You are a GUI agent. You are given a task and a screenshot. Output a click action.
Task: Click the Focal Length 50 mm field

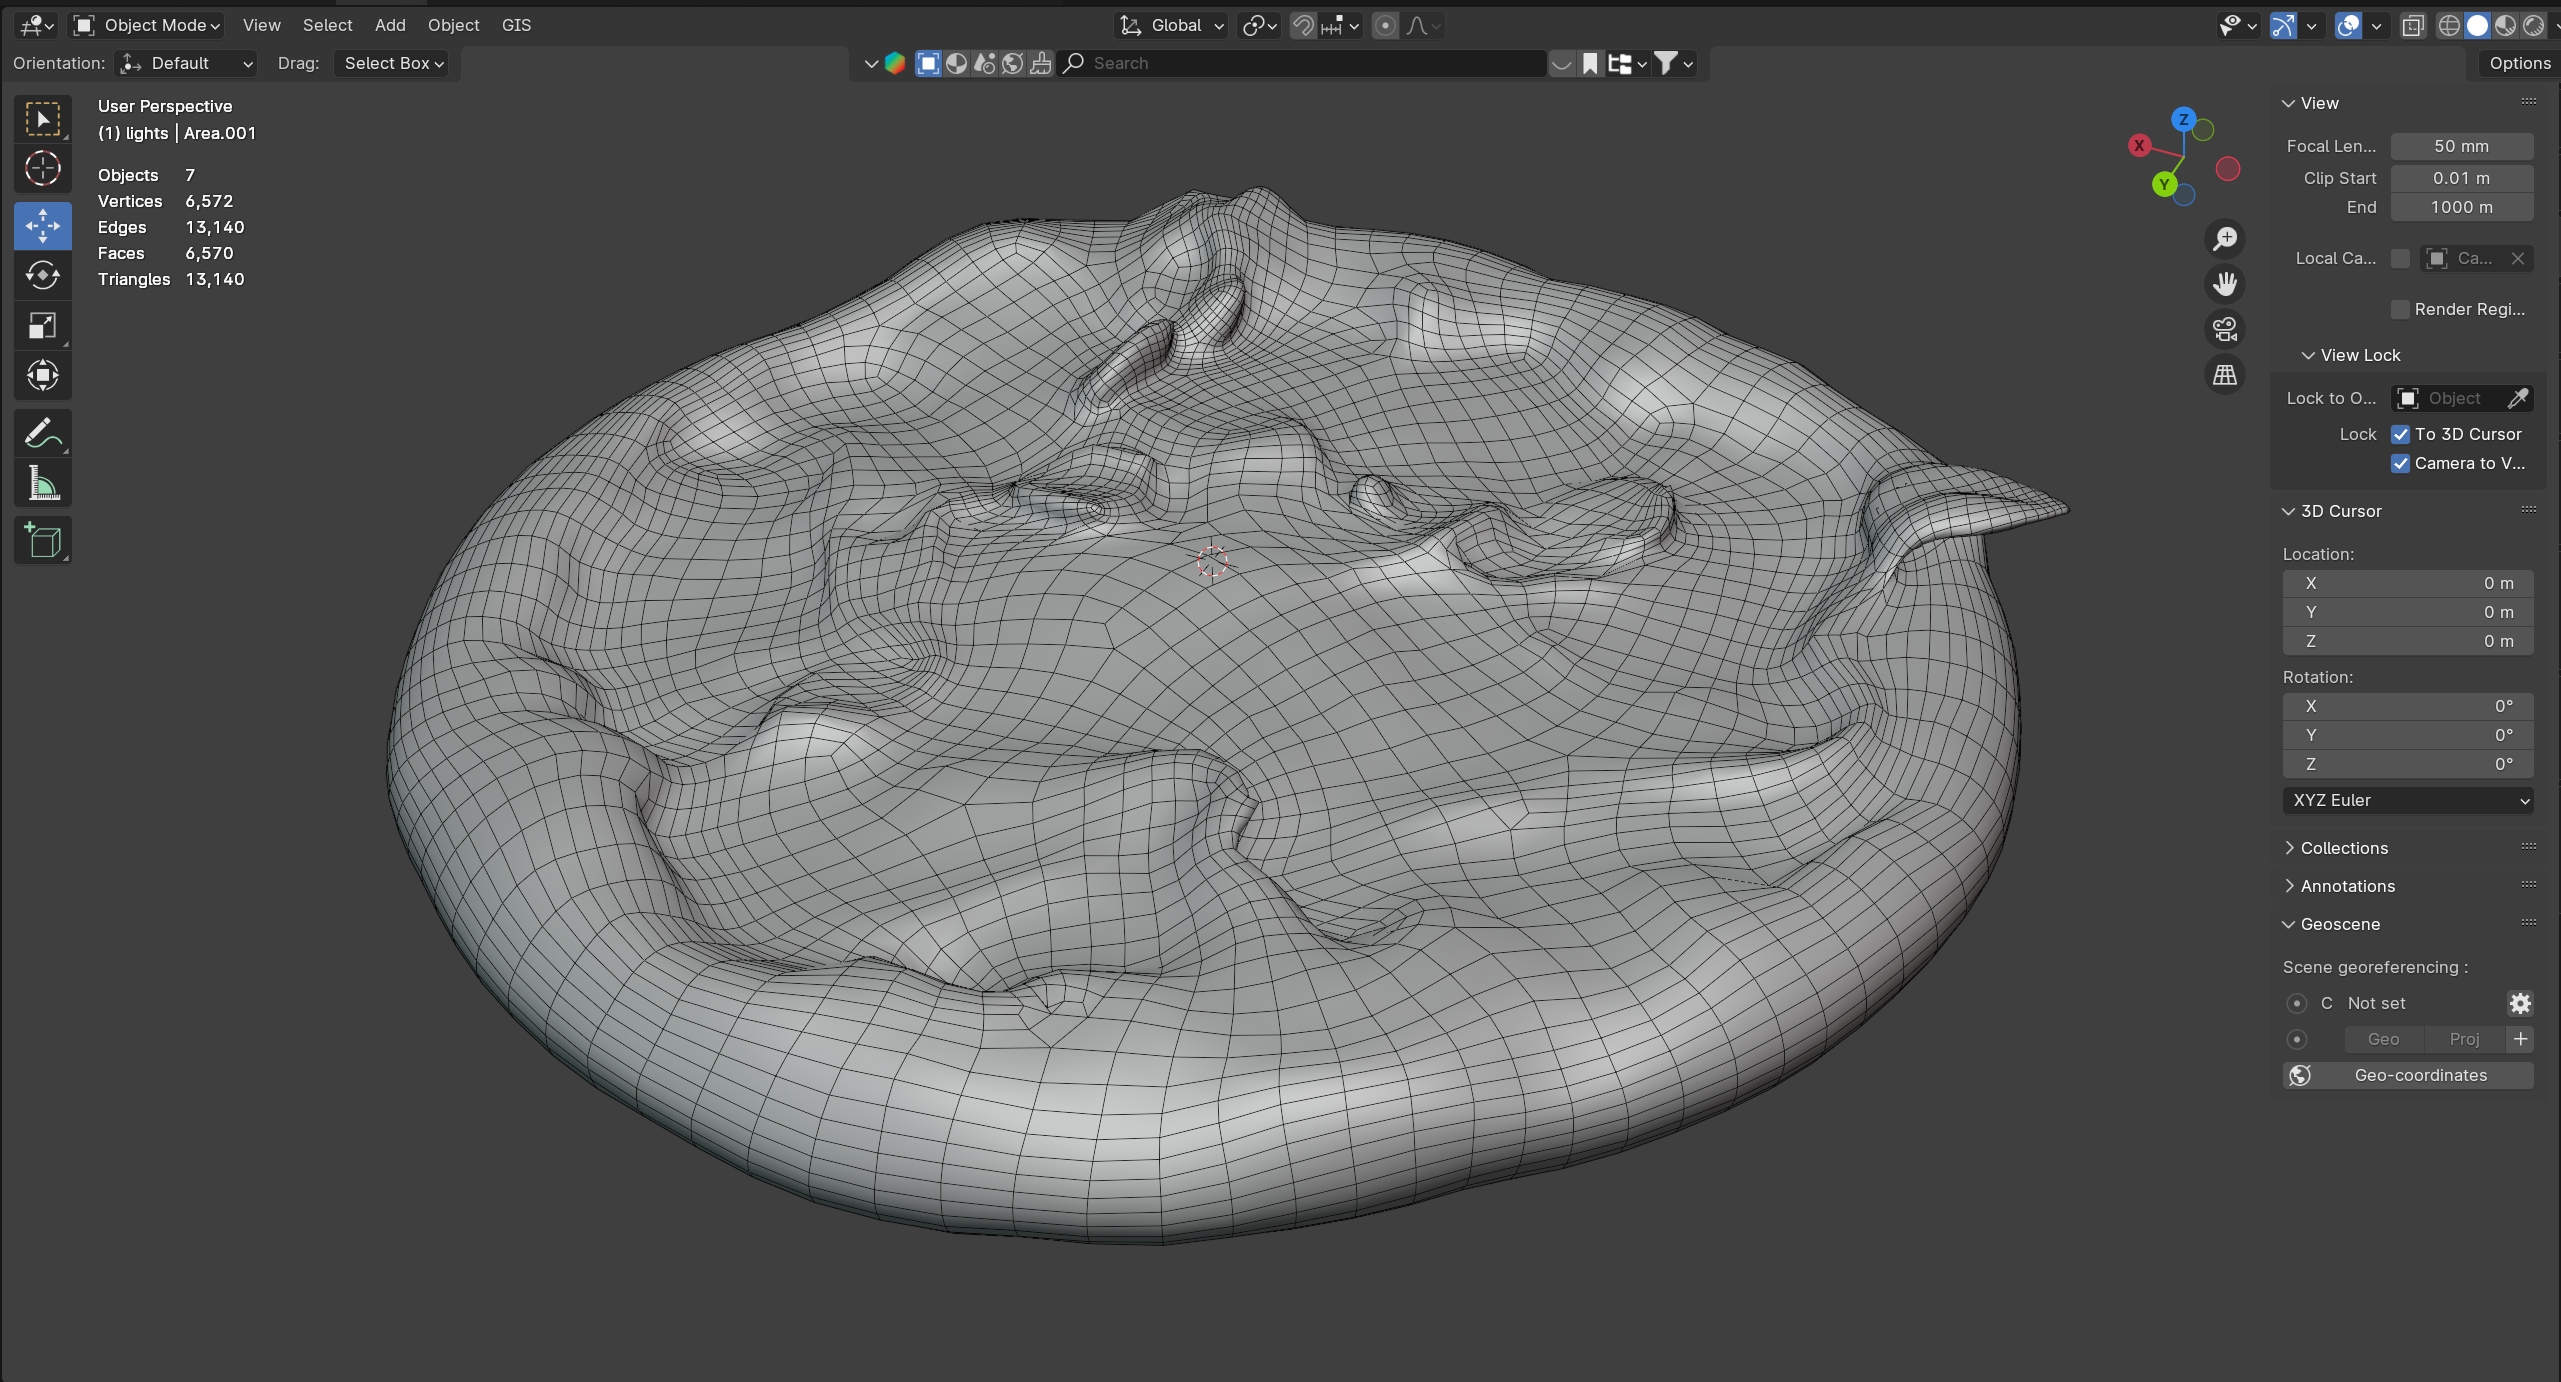(2461, 146)
